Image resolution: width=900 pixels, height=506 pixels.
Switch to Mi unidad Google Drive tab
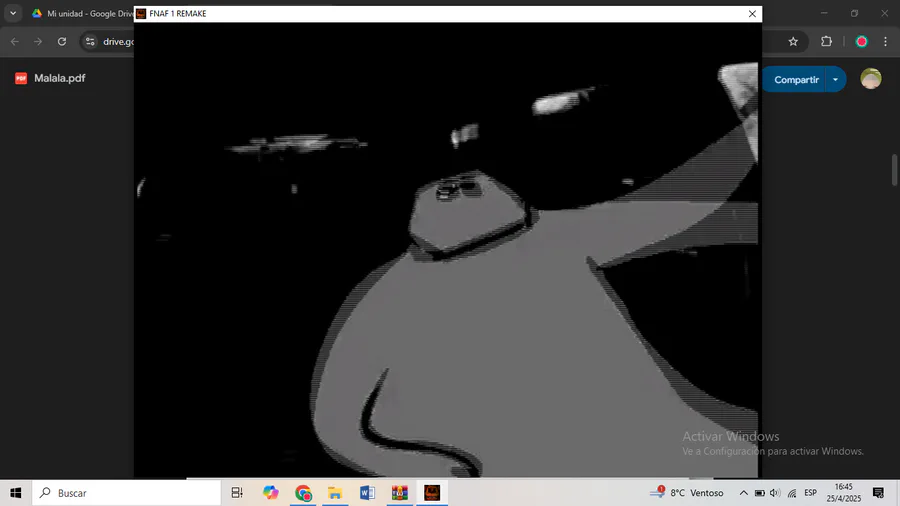tap(82, 13)
